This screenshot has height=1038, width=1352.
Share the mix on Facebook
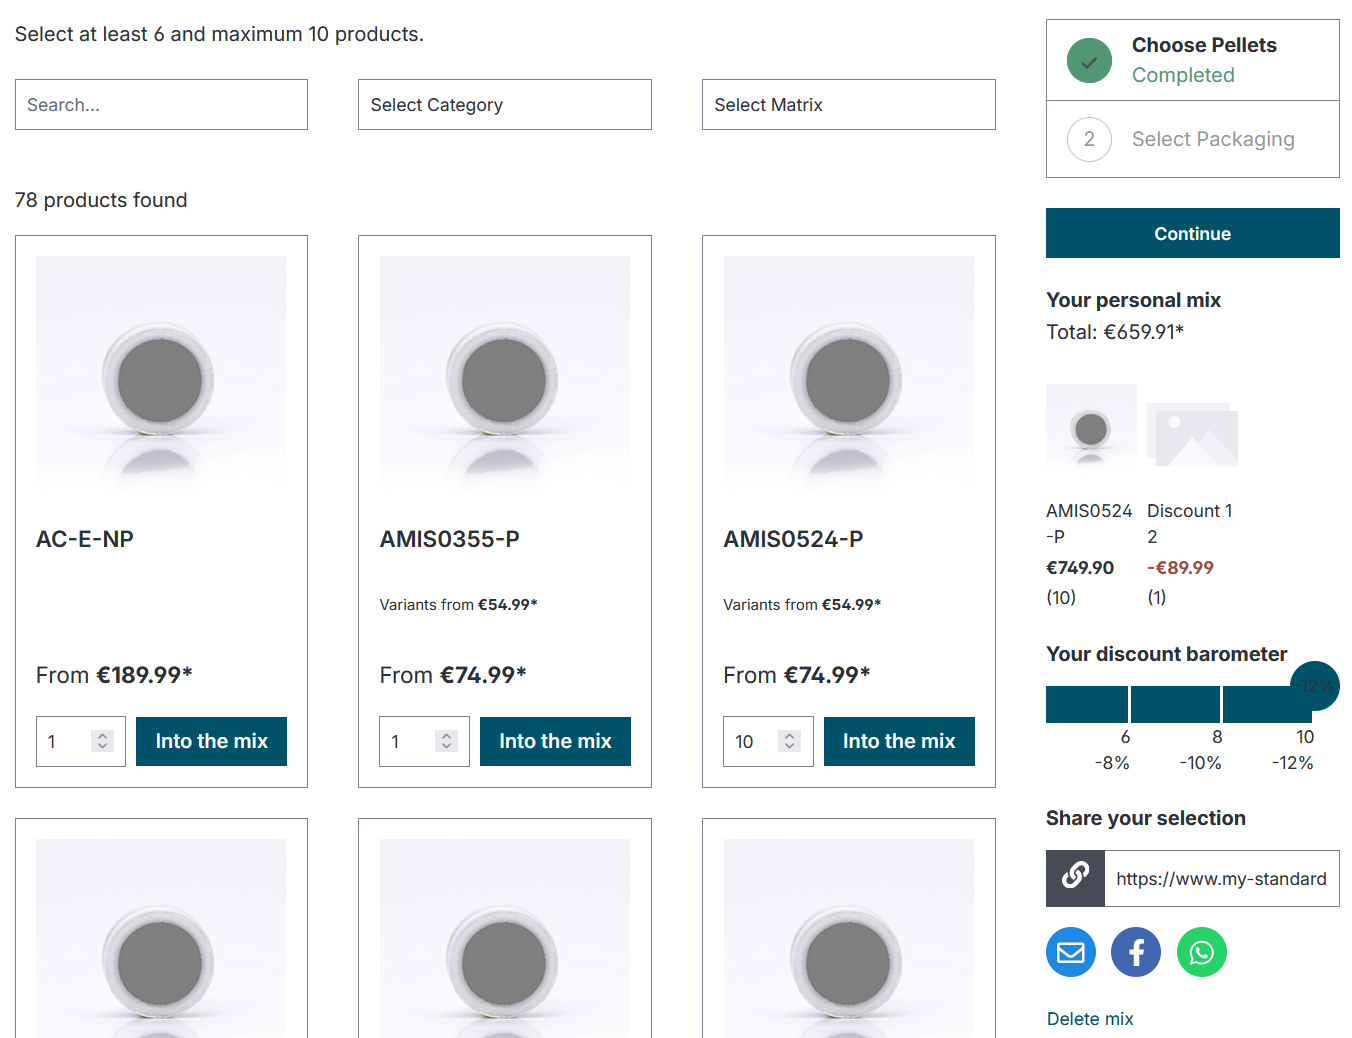(x=1135, y=952)
